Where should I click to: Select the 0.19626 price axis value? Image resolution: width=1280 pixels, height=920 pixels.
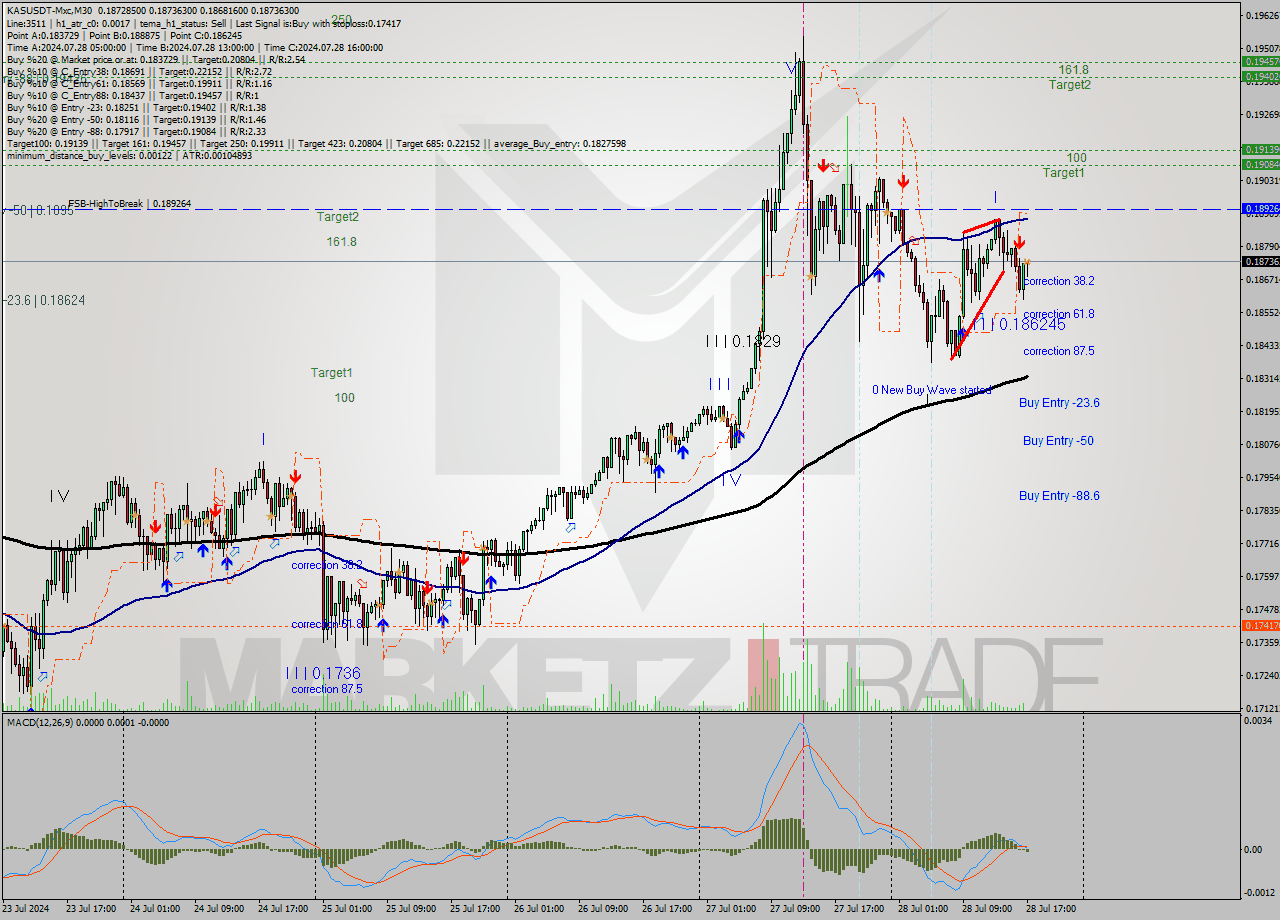tap(1262, 16)
